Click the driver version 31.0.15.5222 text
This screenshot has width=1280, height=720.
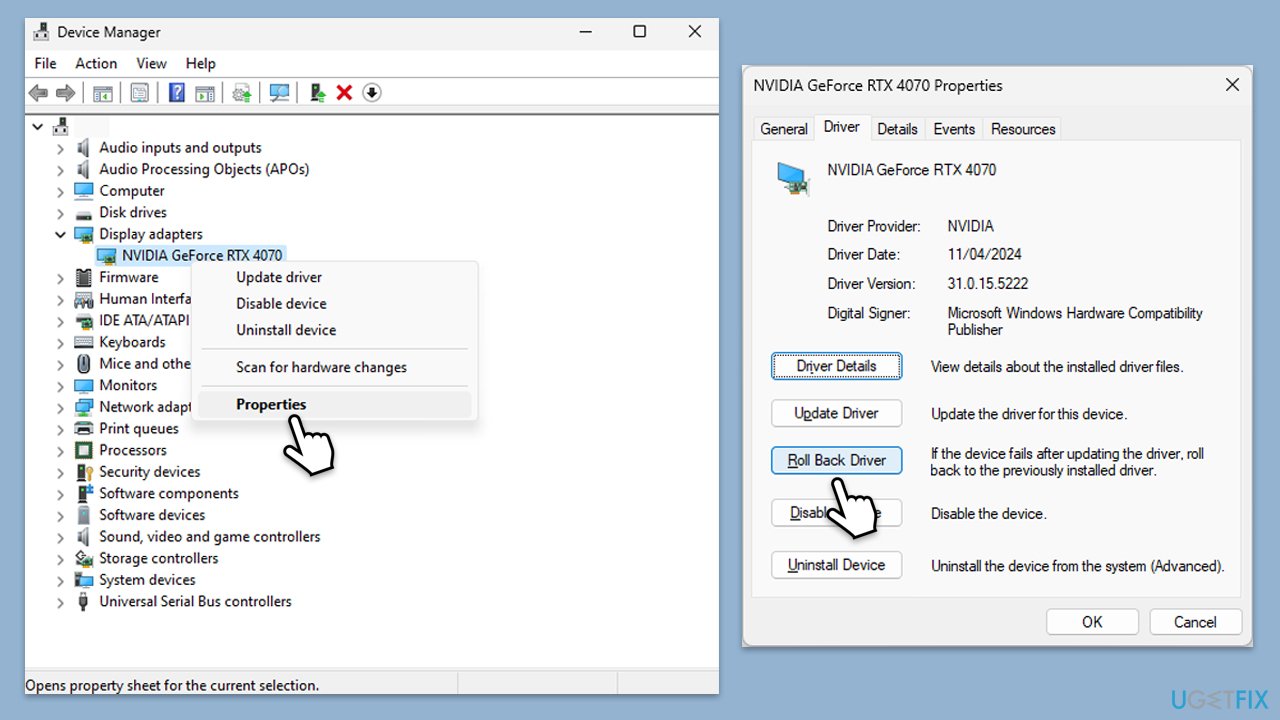click(987, 284)
